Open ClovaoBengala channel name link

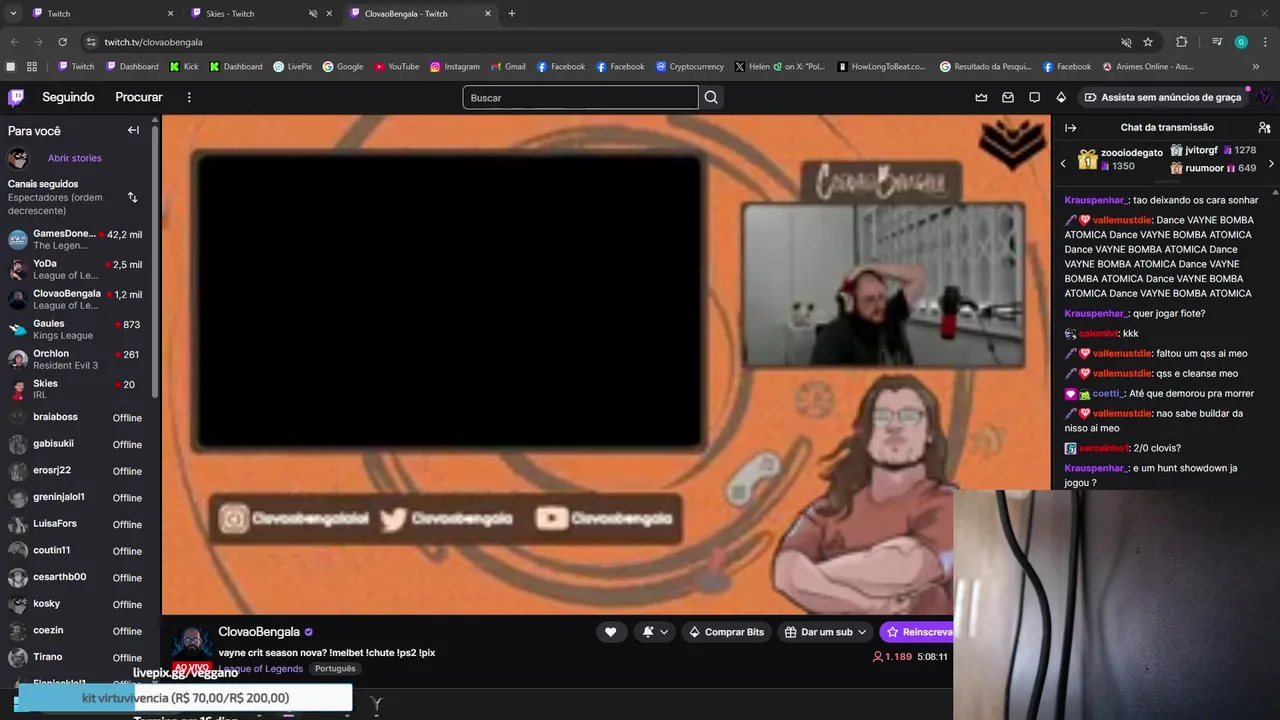[x=259, y=632]
